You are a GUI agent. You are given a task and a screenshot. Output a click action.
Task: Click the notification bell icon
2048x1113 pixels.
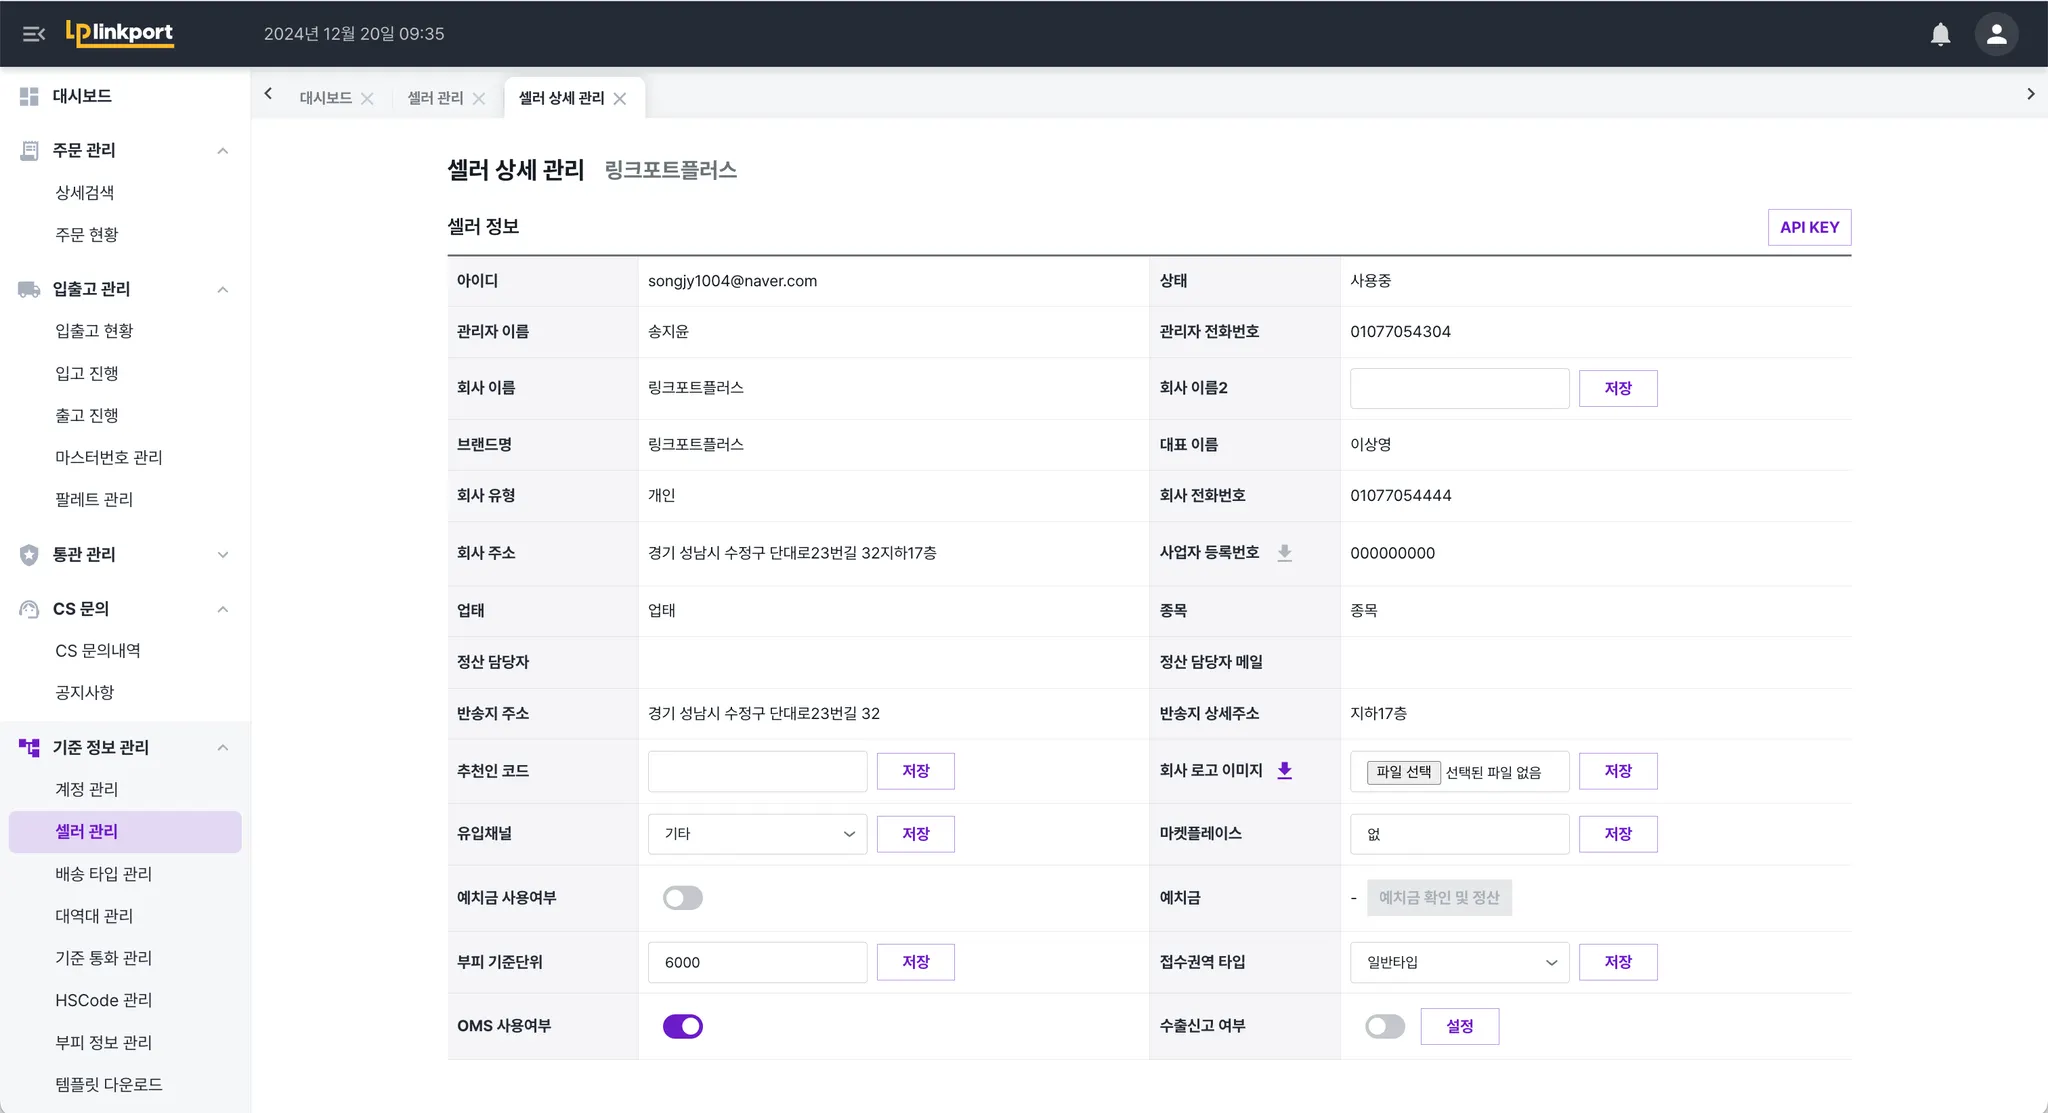coord(1940,34)
